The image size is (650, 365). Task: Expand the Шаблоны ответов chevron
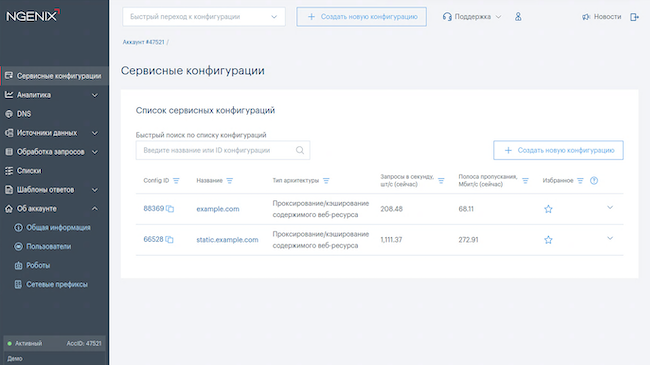point(95,190)
